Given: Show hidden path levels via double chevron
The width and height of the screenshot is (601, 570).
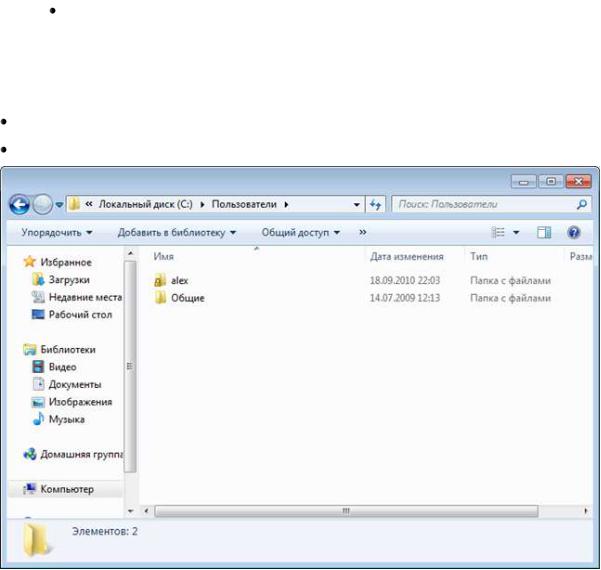Looking at the screenshot, I should click(89, 204).
